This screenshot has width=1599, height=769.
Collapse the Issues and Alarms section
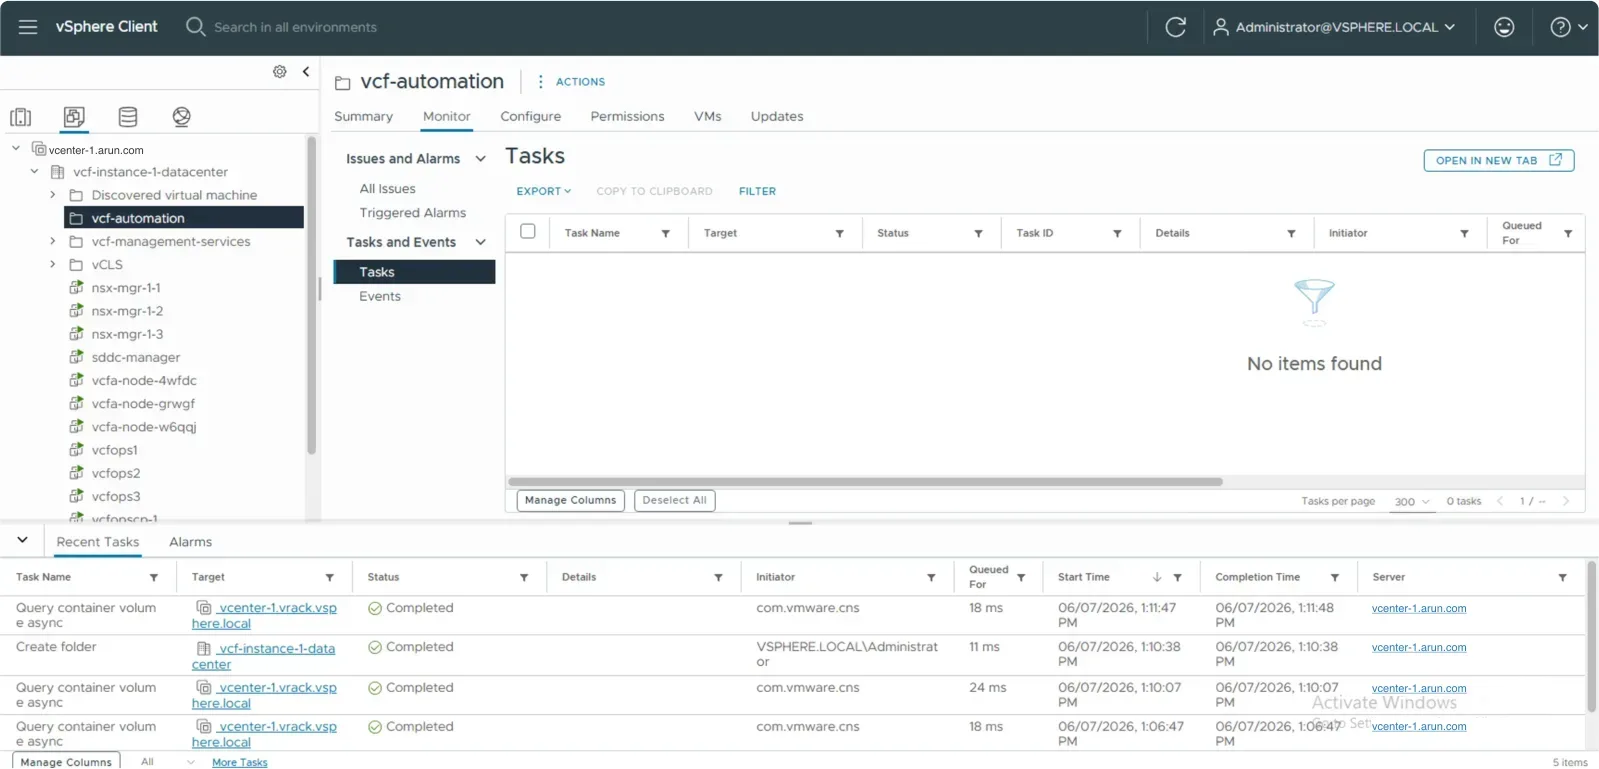point(481,158)
